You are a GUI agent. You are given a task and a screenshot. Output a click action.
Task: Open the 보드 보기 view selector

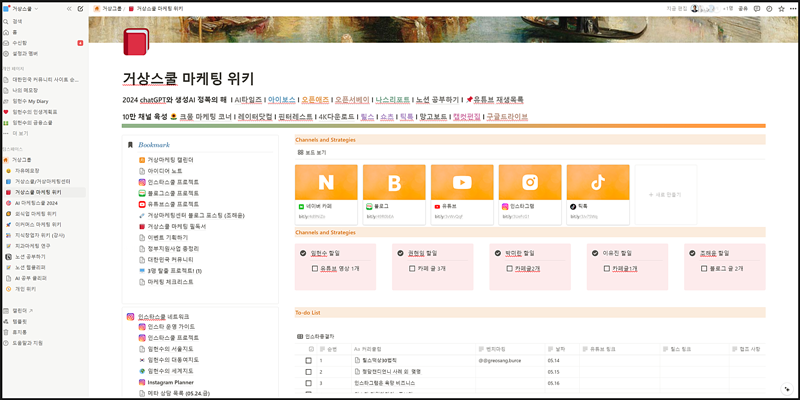(312, 153)
